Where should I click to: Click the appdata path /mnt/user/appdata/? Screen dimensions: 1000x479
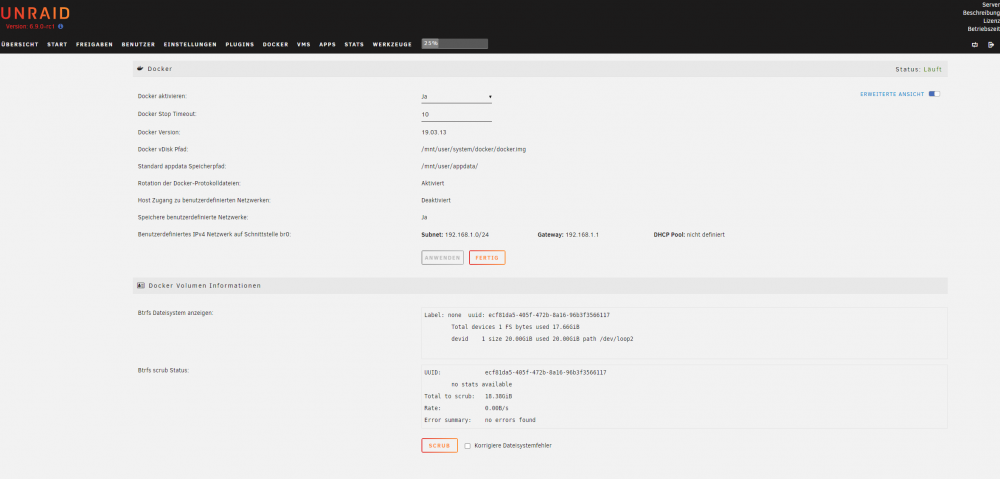tap(450, 166)
